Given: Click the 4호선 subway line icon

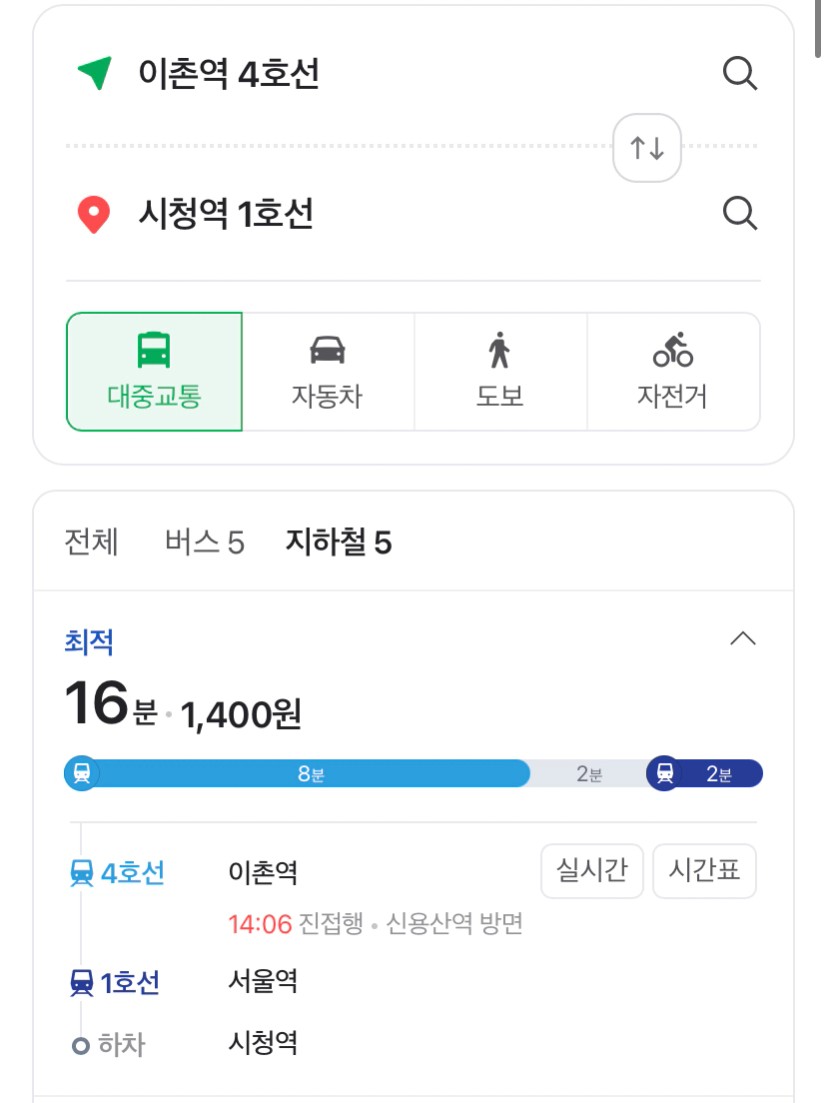Looking at the screenshot, I should tap(82, 873).
